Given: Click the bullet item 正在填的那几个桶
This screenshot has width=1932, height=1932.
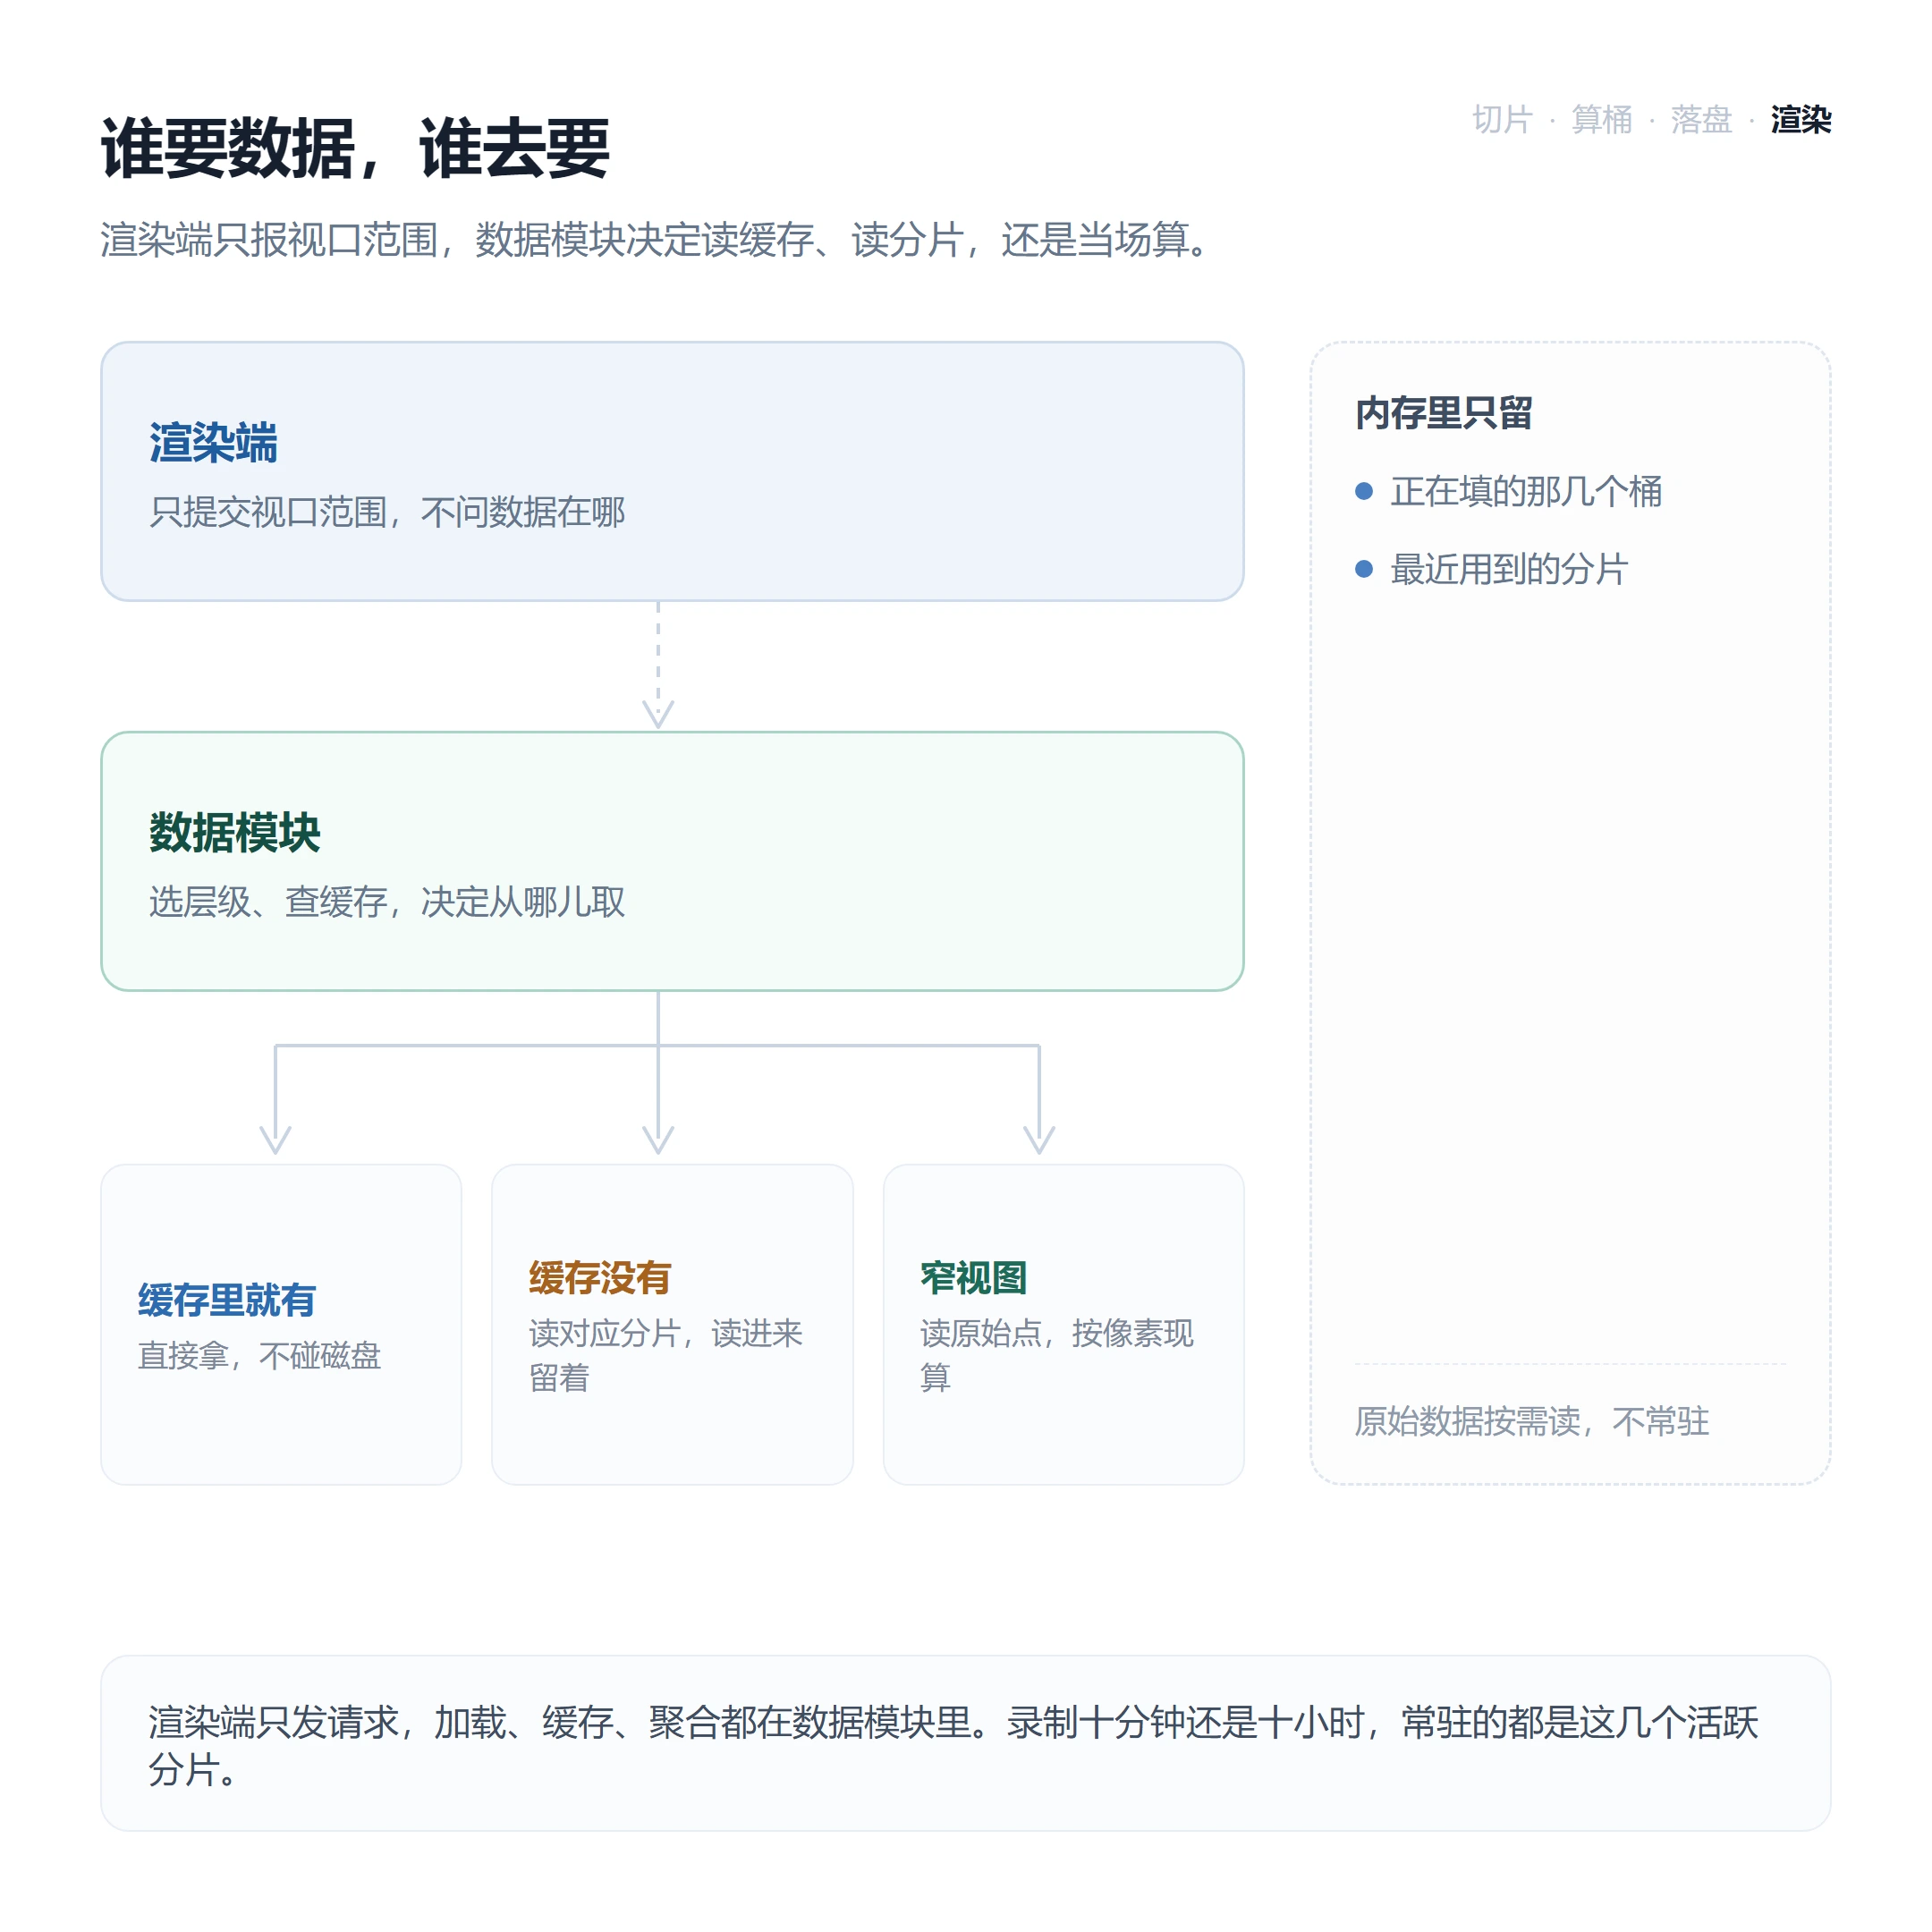Looking at the screenshot, I should tap(1526, 491).
